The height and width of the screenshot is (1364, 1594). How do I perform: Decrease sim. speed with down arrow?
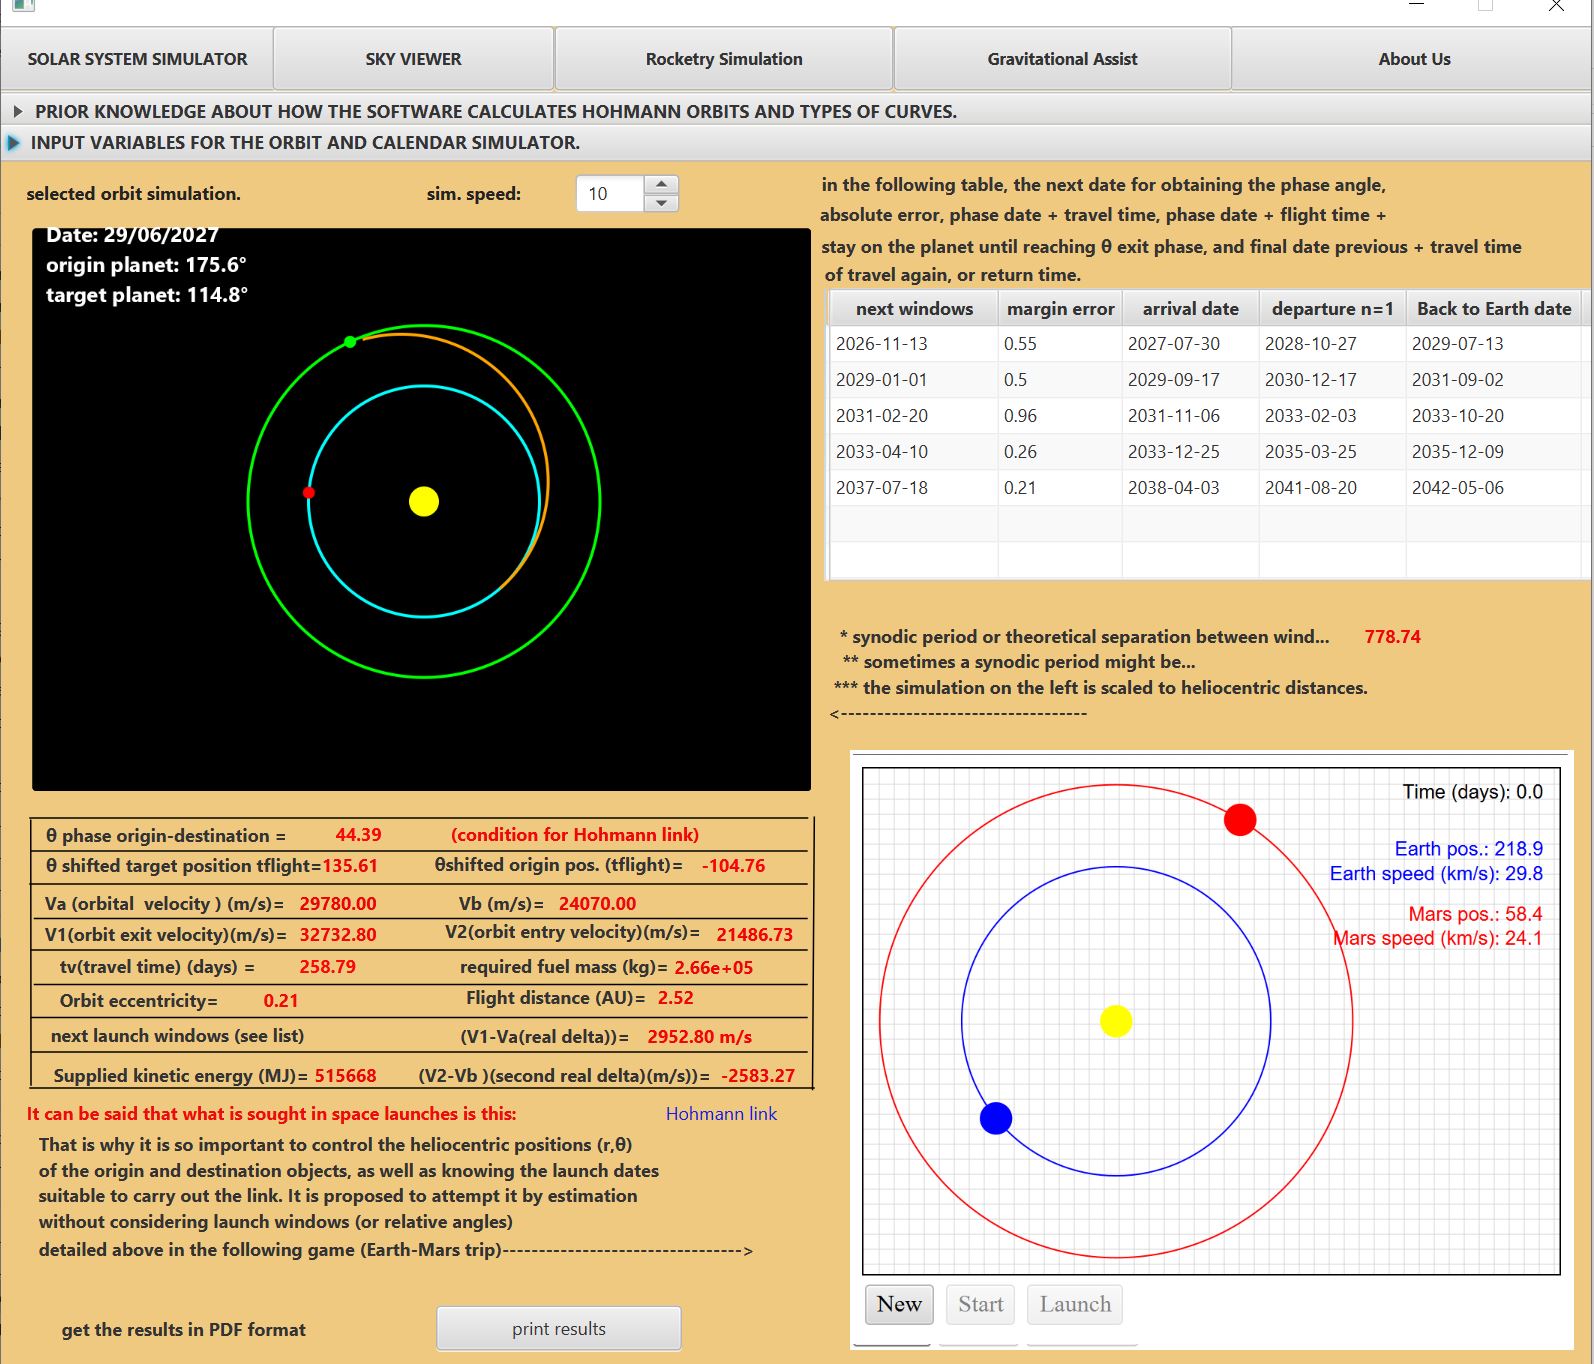point(661,203)
